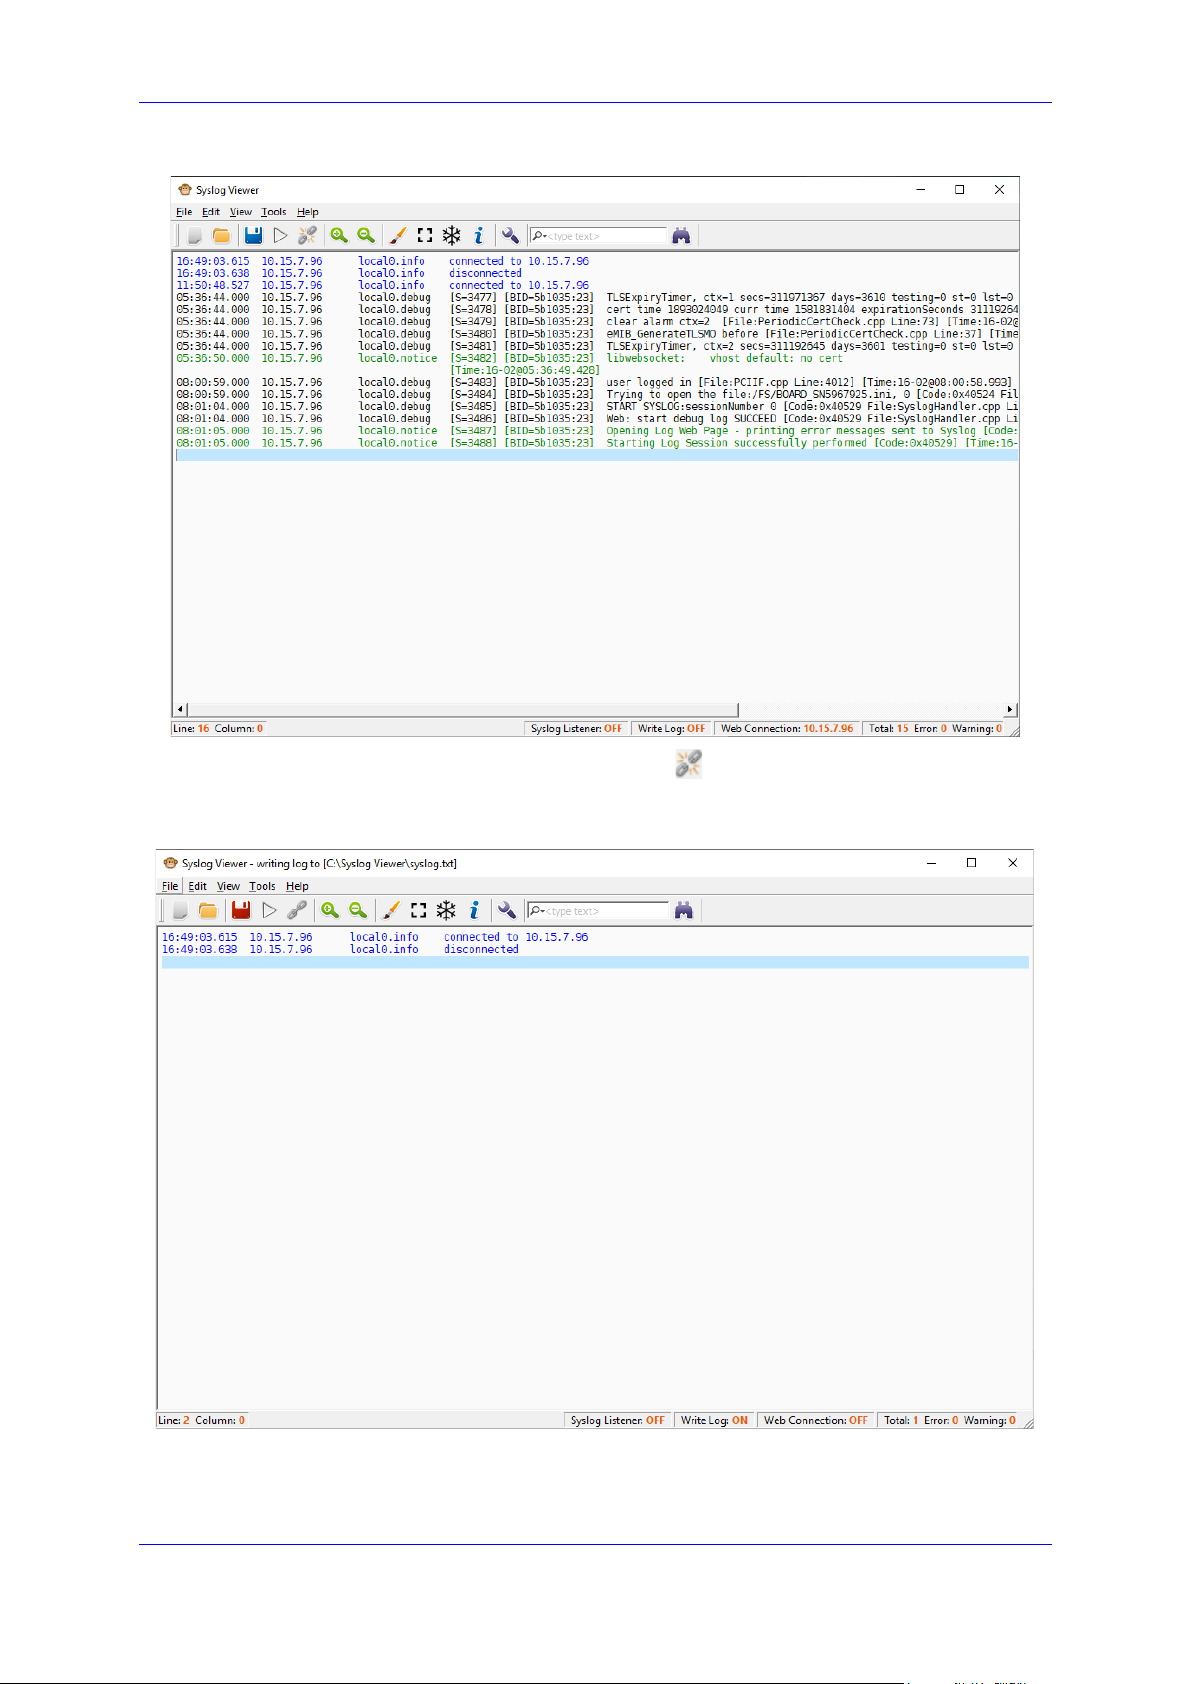The width and height of the screenshot is (1192, 1684).
Task: Click new file icon in writing-log window
Action: (x=180, y=910)
